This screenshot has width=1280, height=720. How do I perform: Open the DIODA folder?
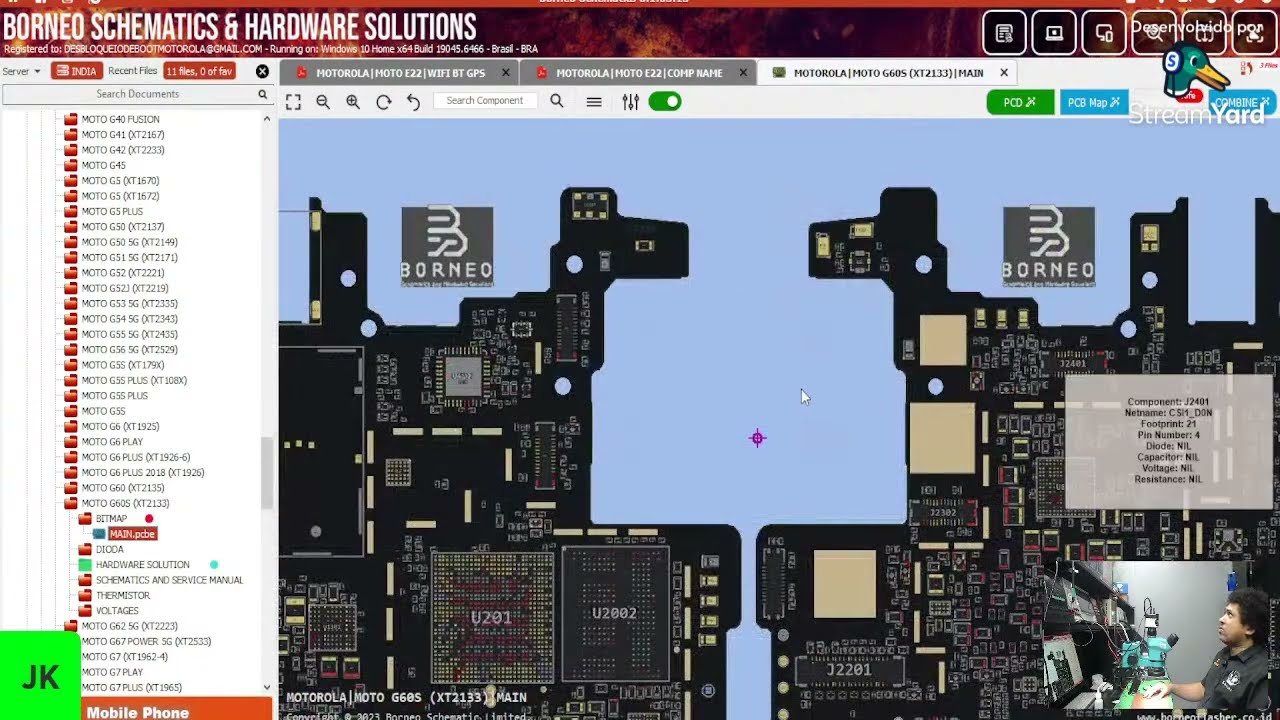[x=109, y=550]
